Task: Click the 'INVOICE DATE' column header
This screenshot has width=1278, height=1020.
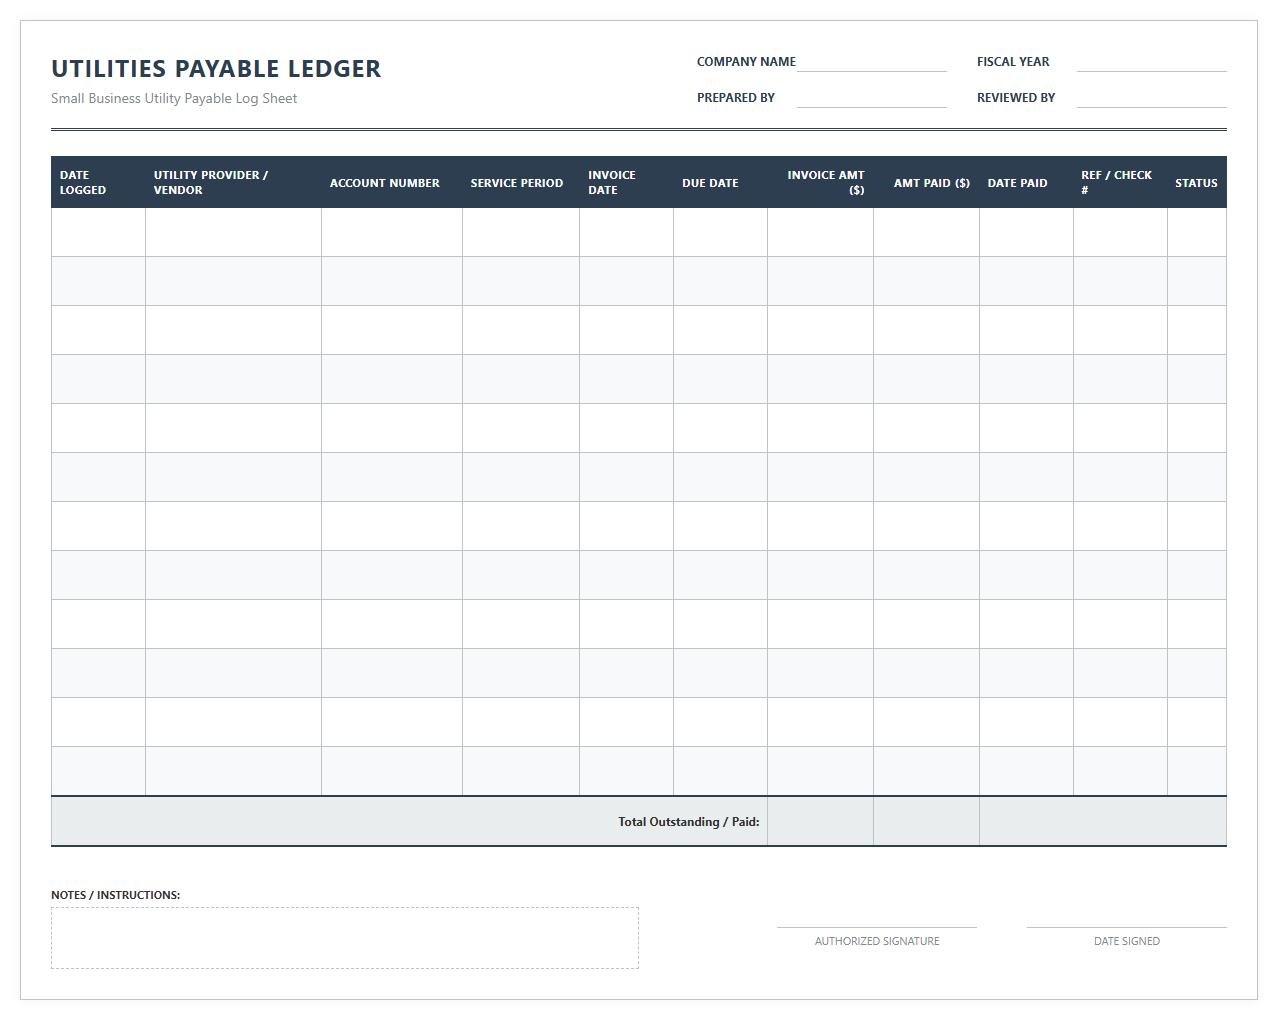Action: click(626, 182)
